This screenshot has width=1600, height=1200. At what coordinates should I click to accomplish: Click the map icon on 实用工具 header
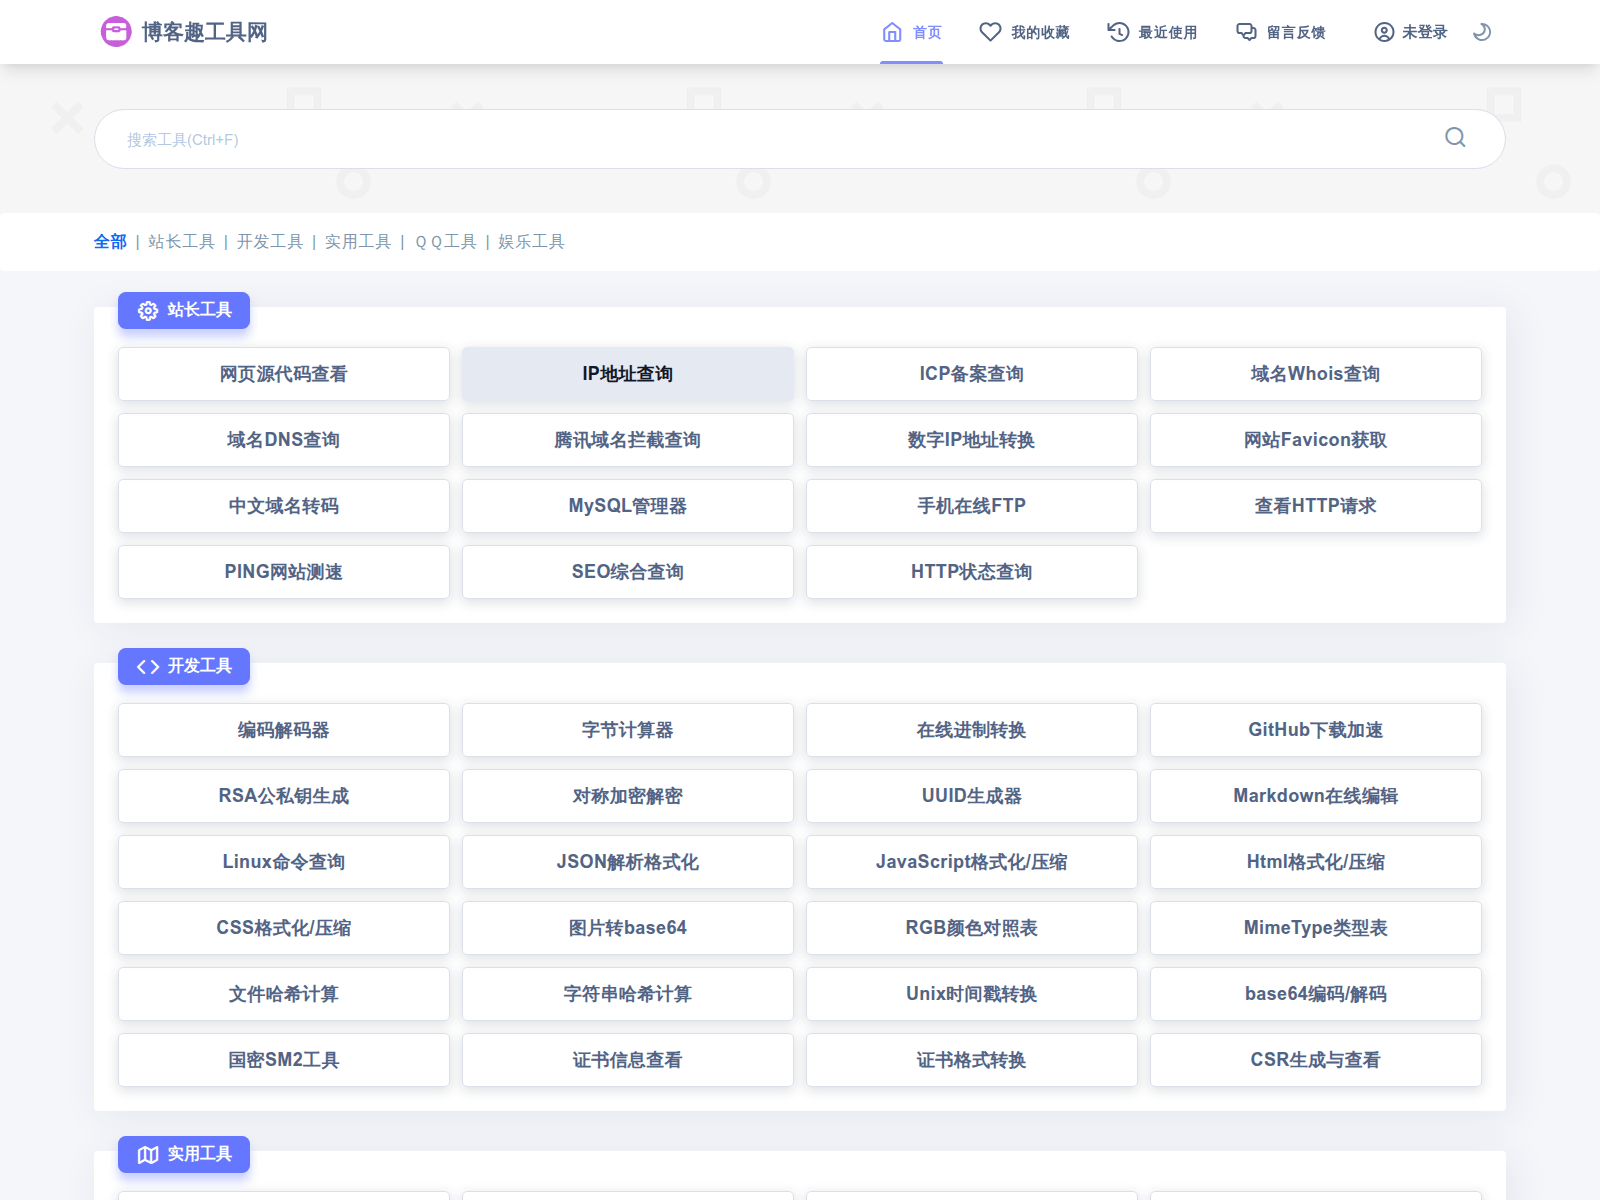coord(148,1155)
